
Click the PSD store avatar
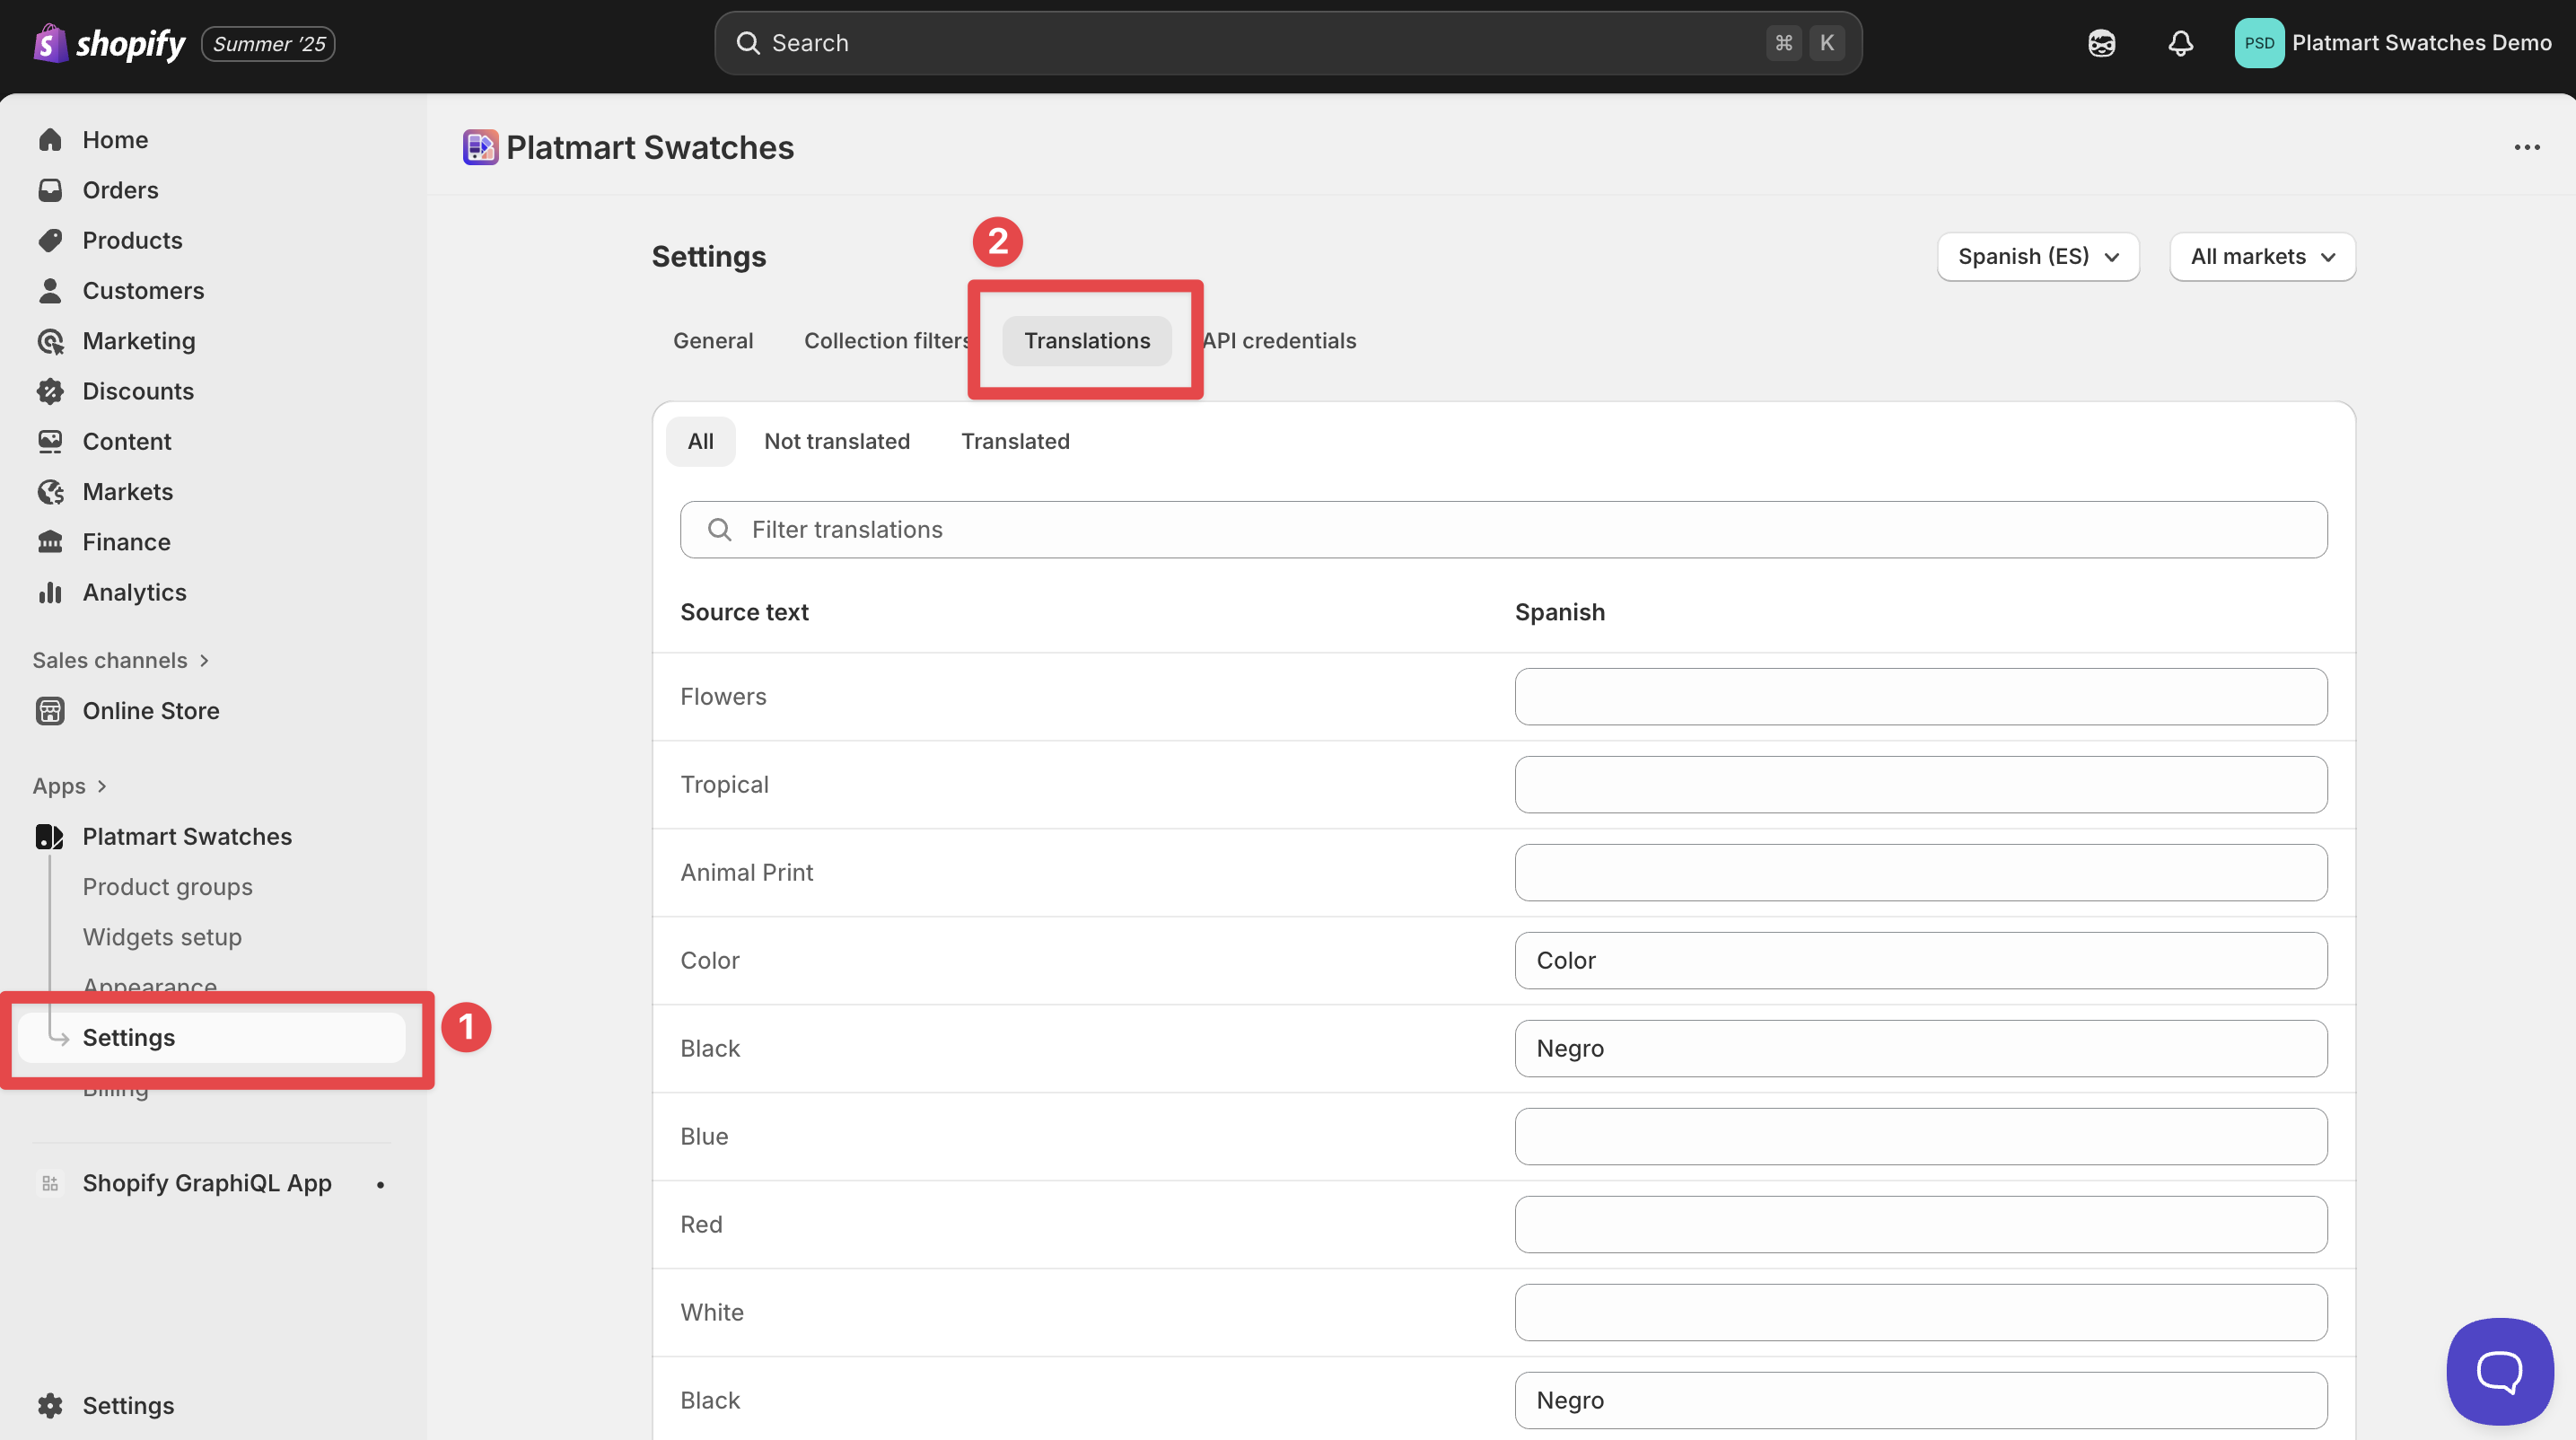coord(2259,43)
